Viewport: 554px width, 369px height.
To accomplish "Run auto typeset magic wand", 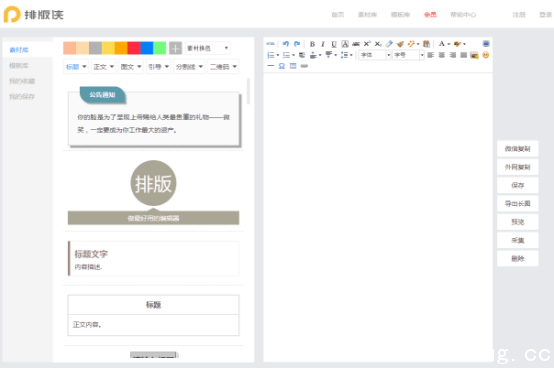I will coord(411,44).
